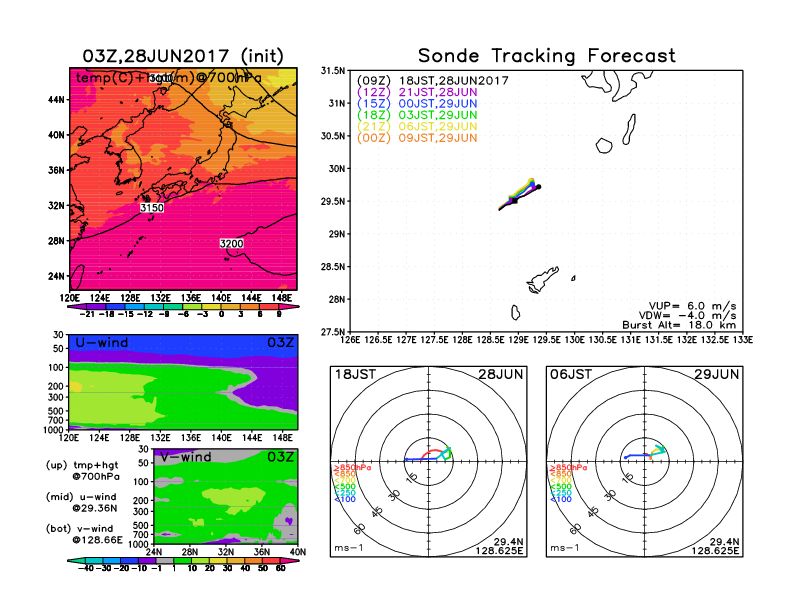
Task: Click the "31.5N" tracking map axis label
Action: pos(333,71)
